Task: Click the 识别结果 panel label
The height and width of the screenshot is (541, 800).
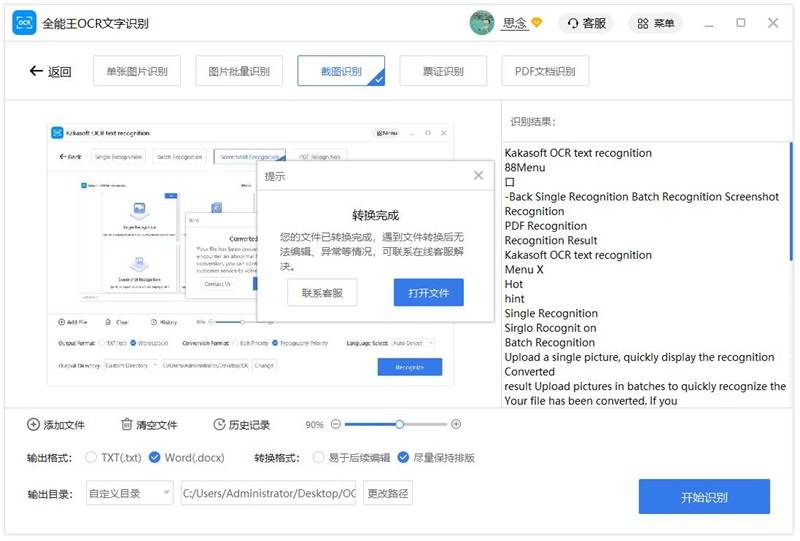Action: tap(533, 121)
